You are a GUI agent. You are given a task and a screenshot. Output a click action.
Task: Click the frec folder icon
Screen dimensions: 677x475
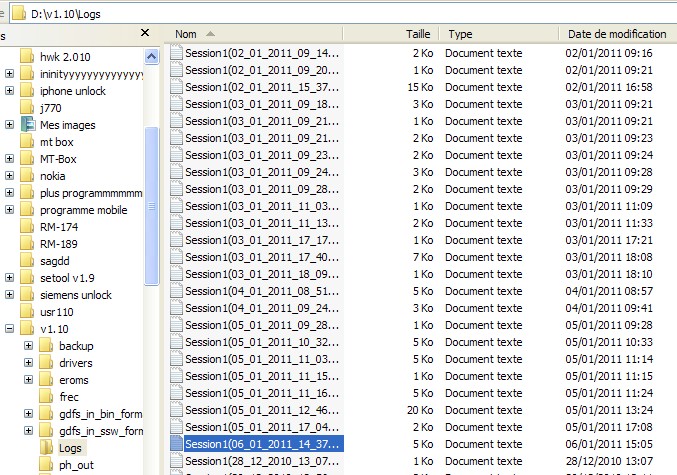46,397
